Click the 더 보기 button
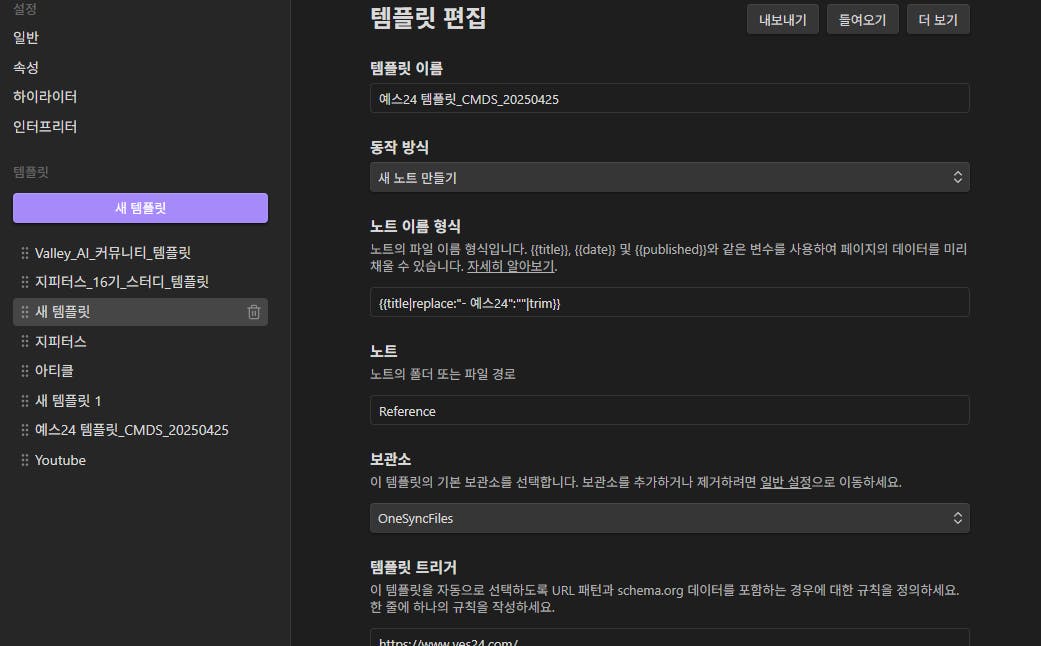Screen dimensions: 1041x646 (x=938, y=20)
